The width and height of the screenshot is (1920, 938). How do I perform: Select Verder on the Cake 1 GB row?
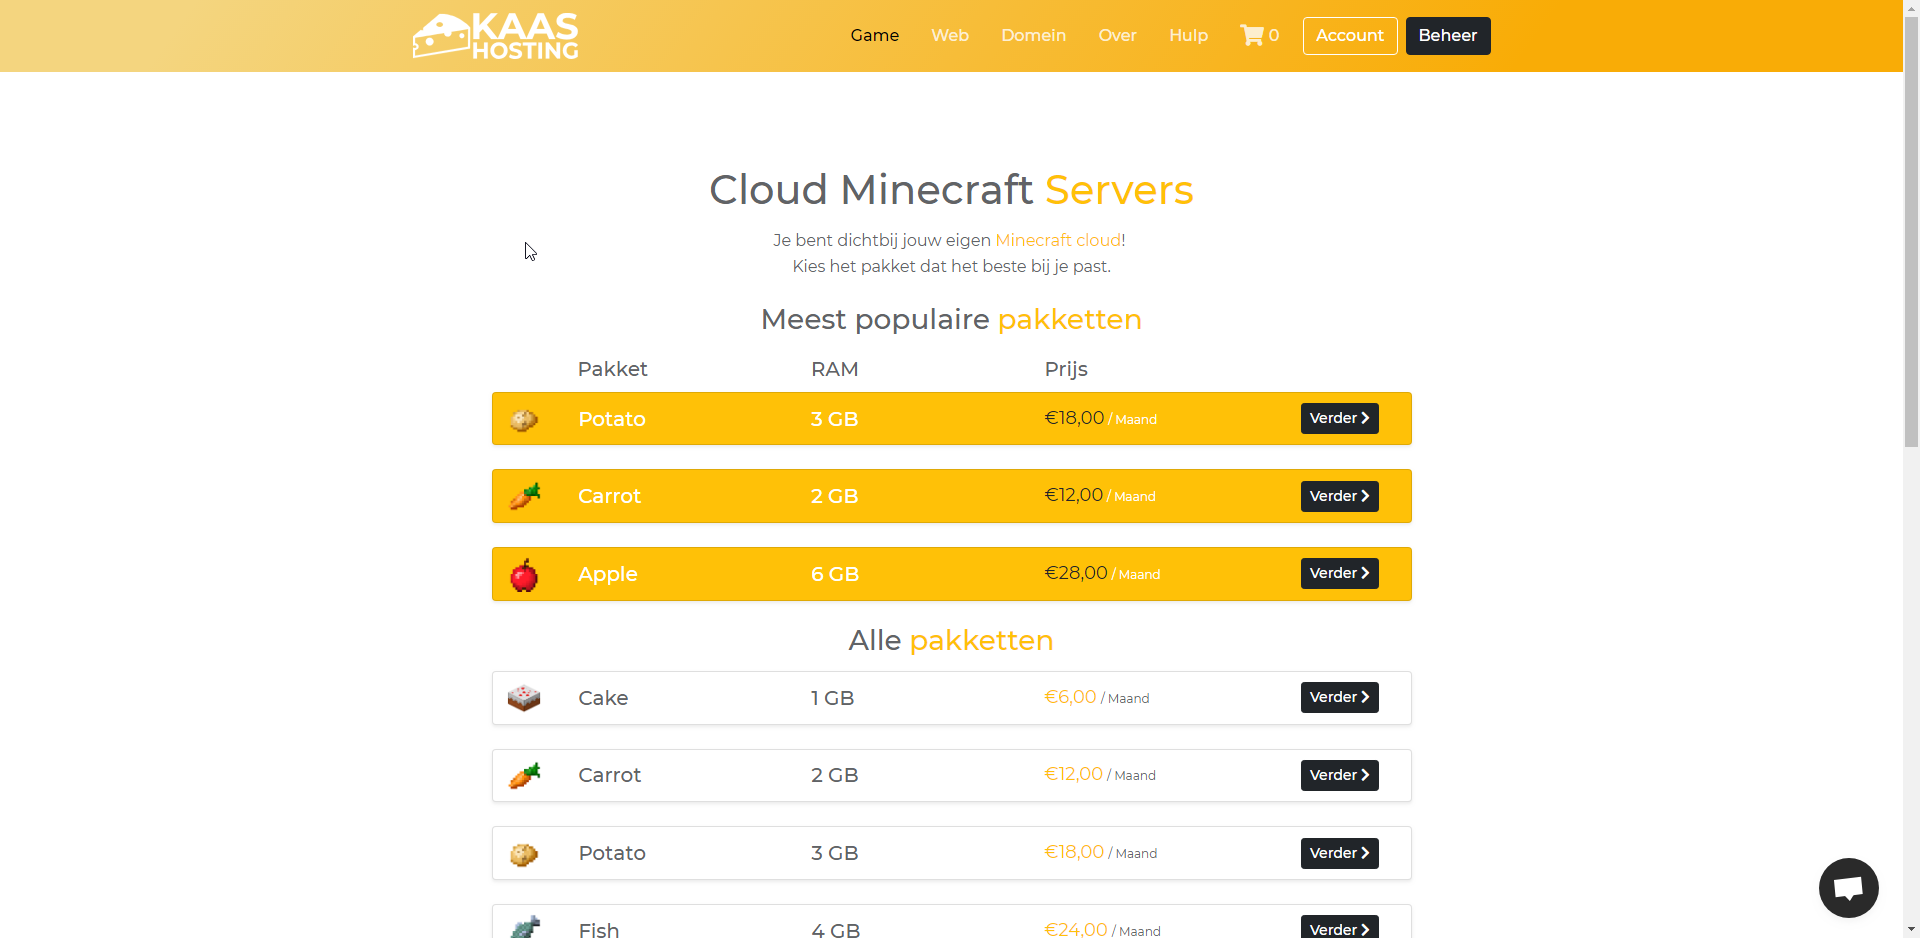click(x=1339, y=698)
